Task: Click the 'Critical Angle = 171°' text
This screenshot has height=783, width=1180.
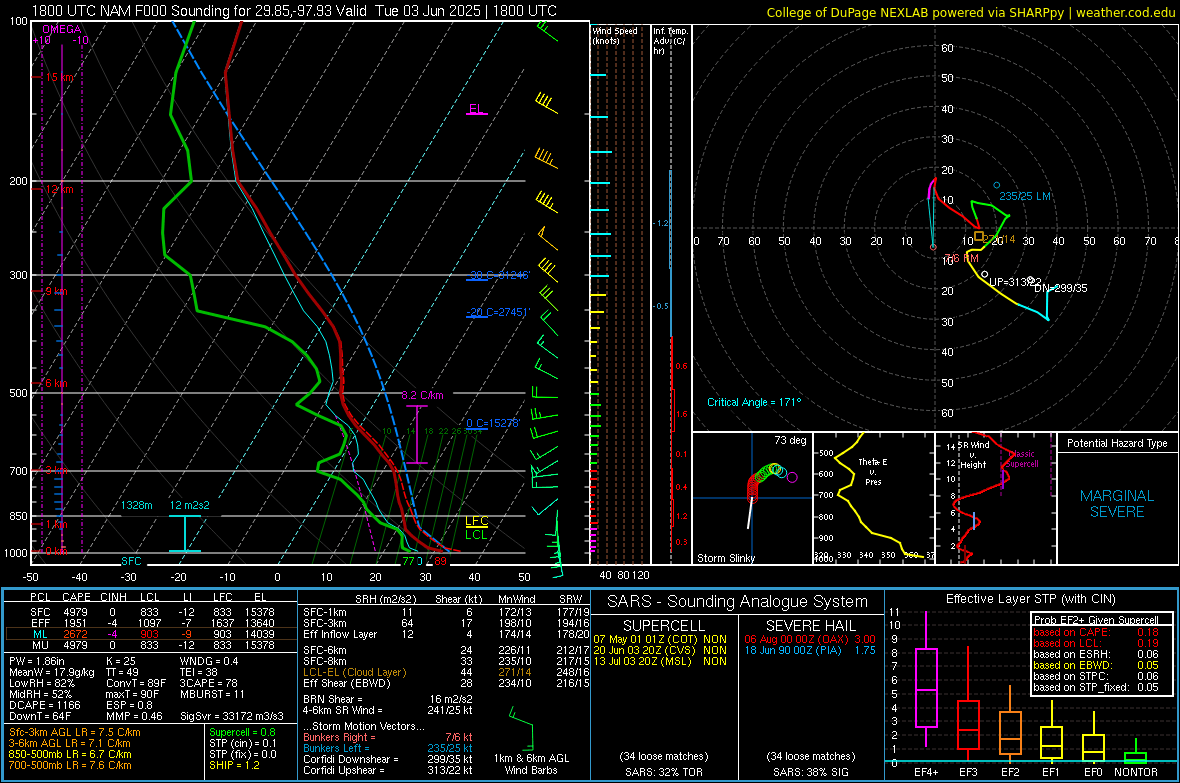Action: (x=754, y=402)
